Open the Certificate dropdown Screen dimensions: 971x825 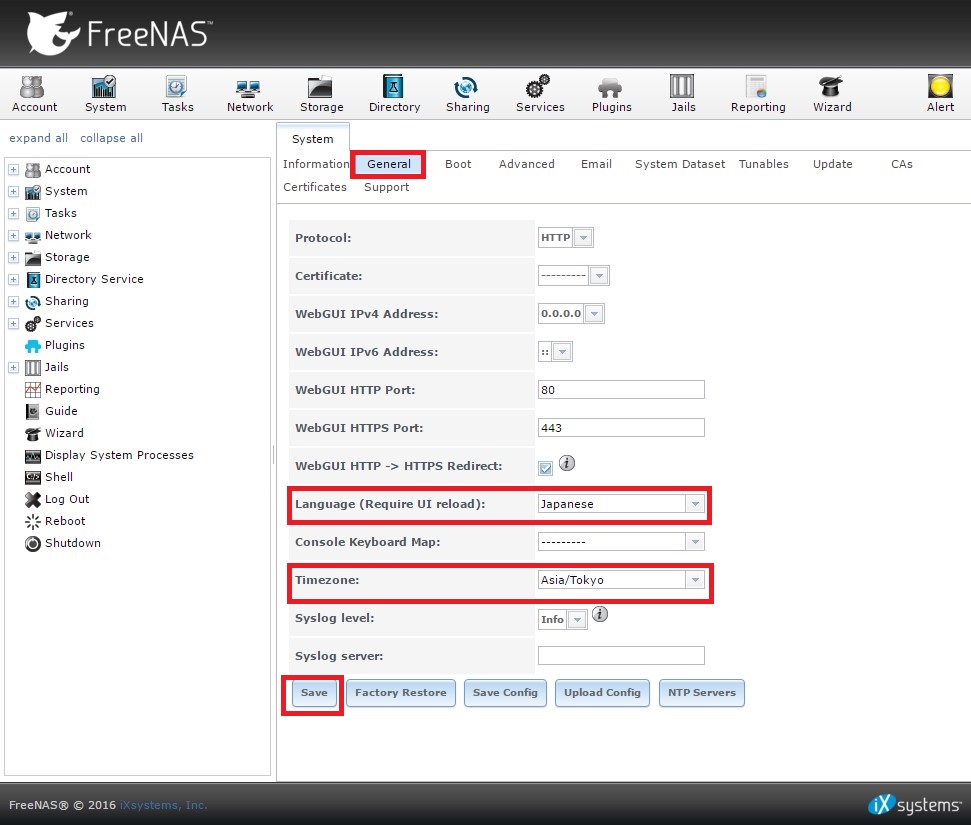click(x=599, y=276)
